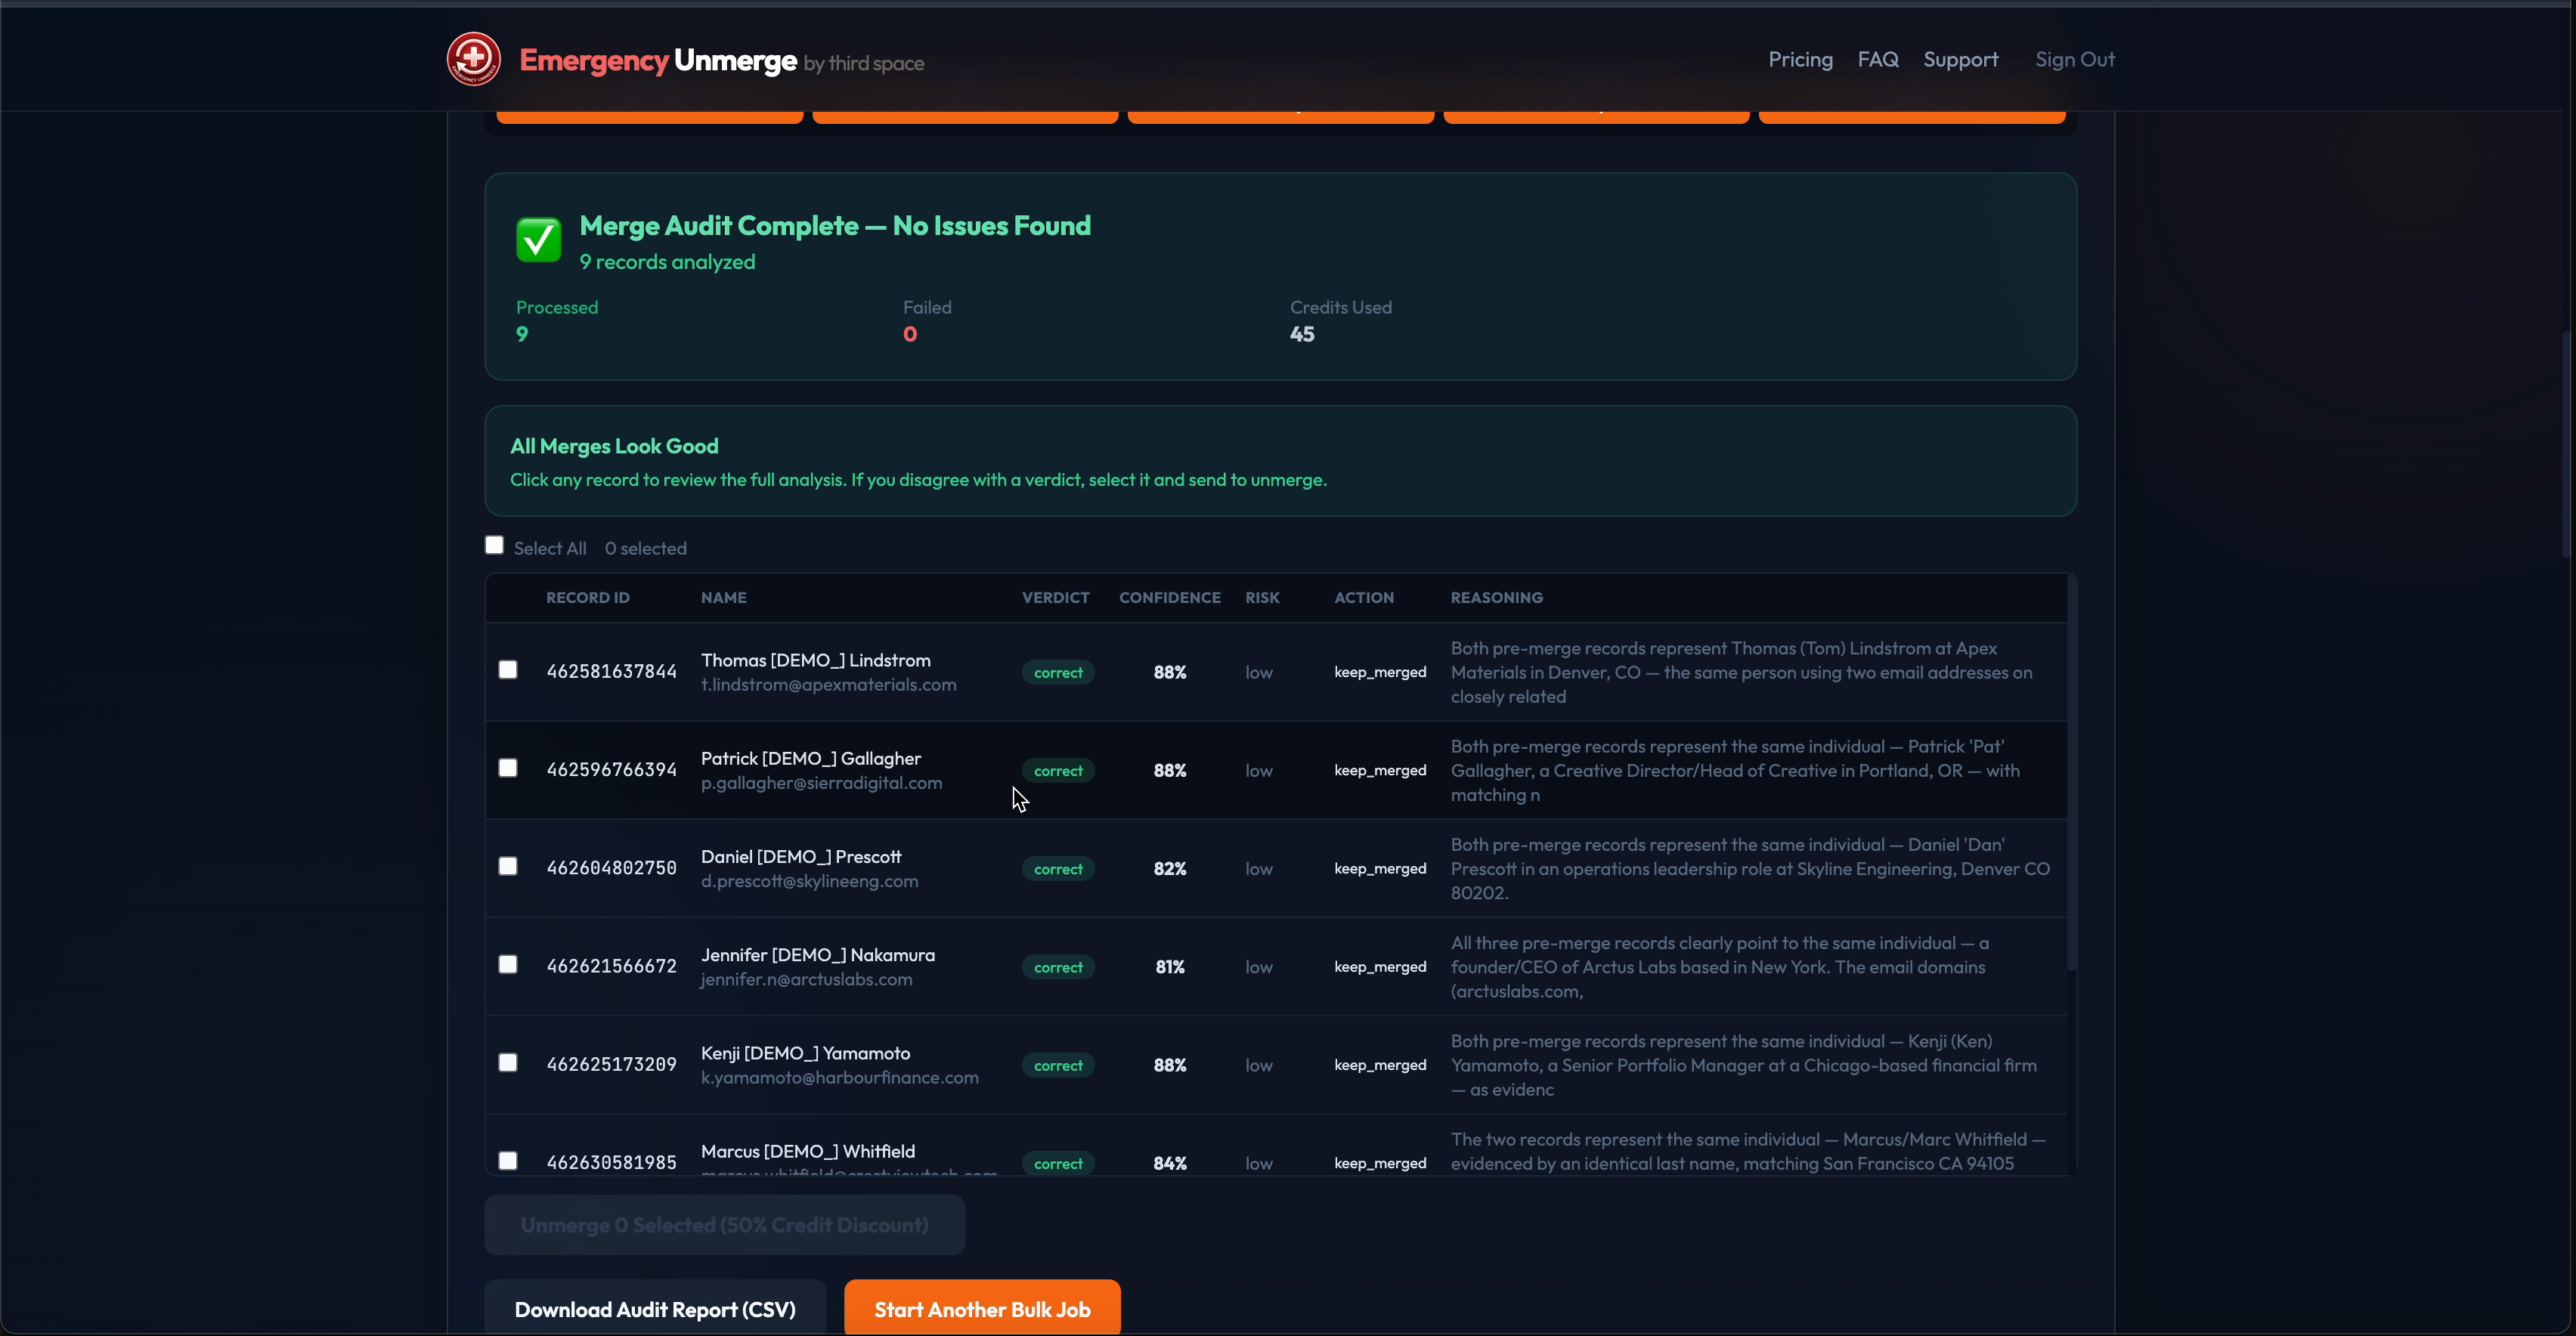Click record ID 462625173209
2576x1336 pixels.
[611, 1064]
